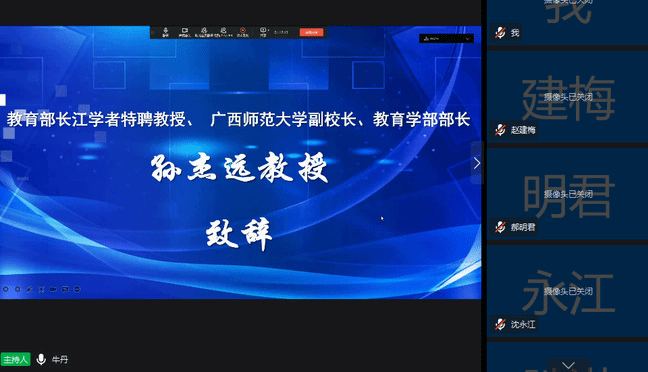This screenshot has height=372, width=648.
Task: Click the share screen icon in toolbar
Action: [263, 32]
